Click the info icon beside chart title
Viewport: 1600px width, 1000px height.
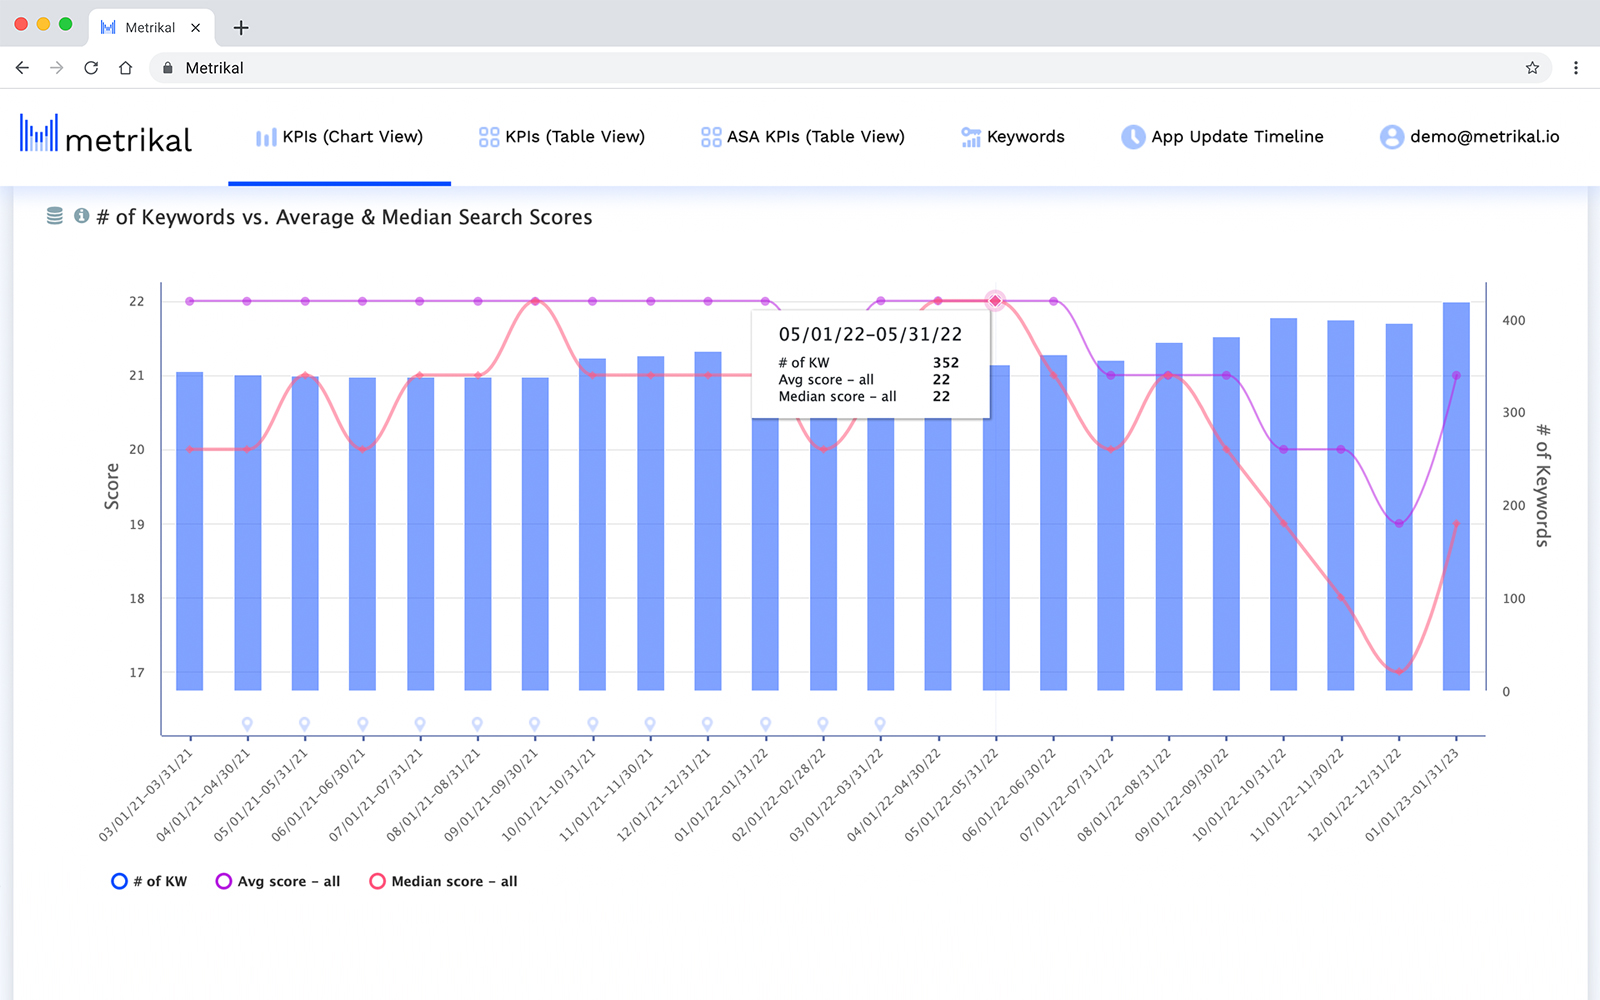click(x=82, y=216)
